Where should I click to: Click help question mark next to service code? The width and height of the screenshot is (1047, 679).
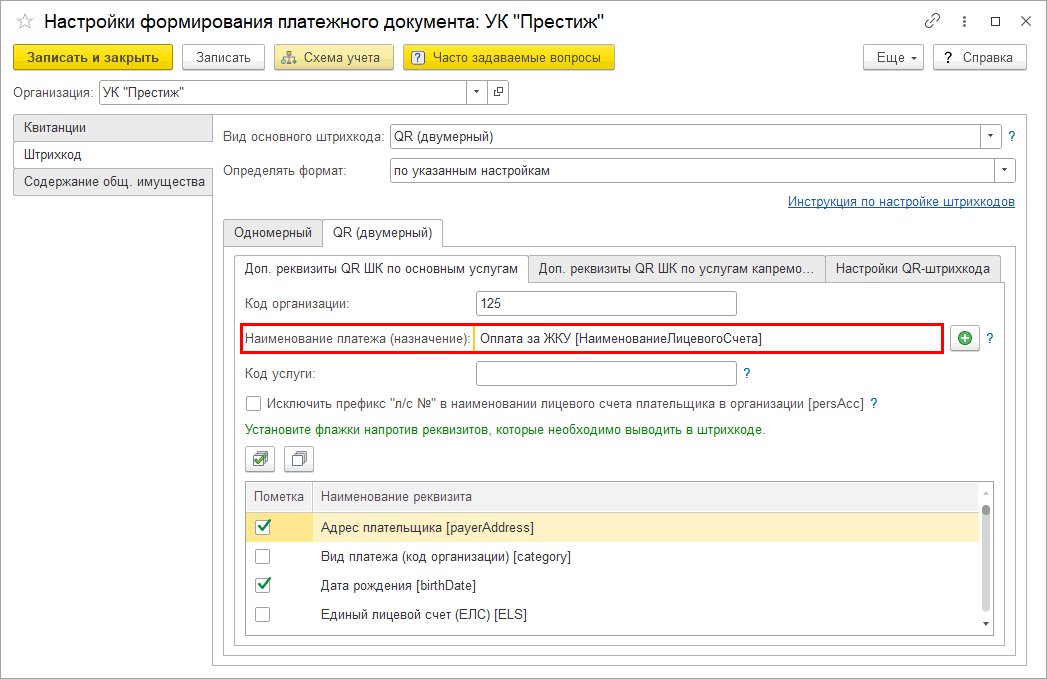[x=746, y=373]
